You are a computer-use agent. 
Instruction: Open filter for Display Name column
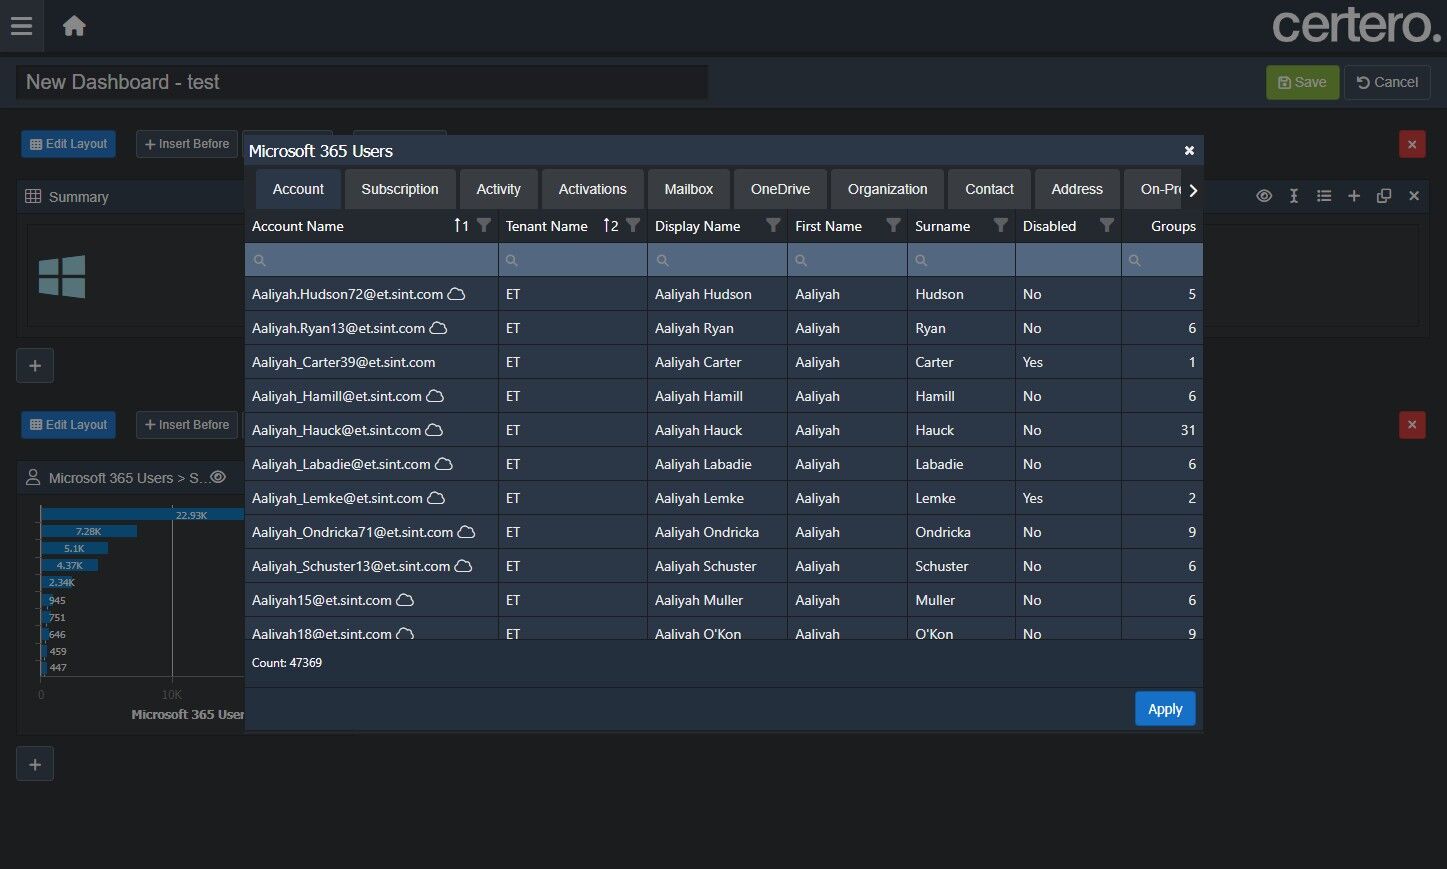point(773,226)
